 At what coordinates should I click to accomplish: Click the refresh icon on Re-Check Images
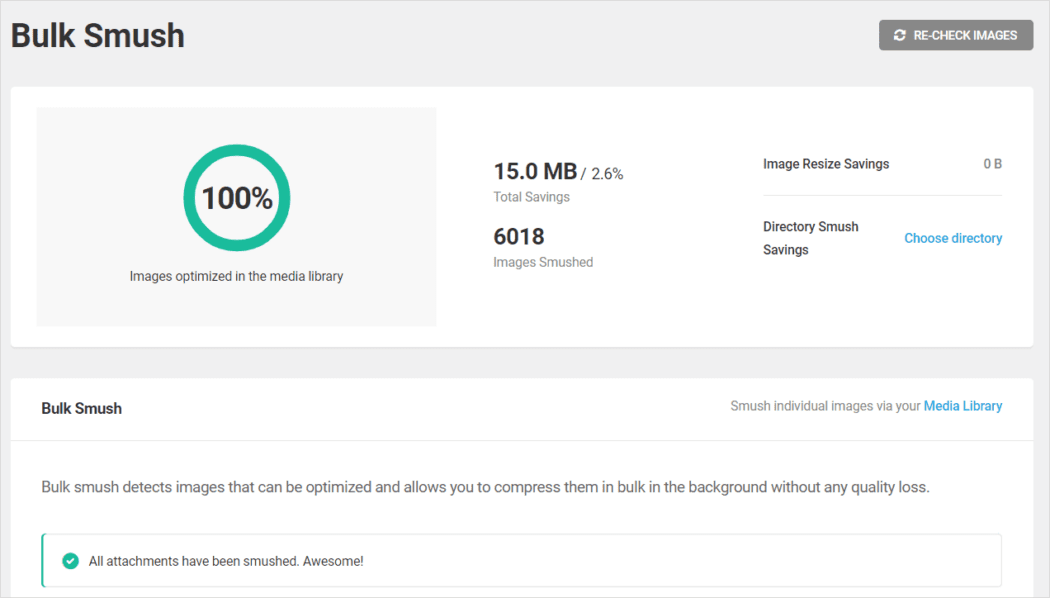899,35
